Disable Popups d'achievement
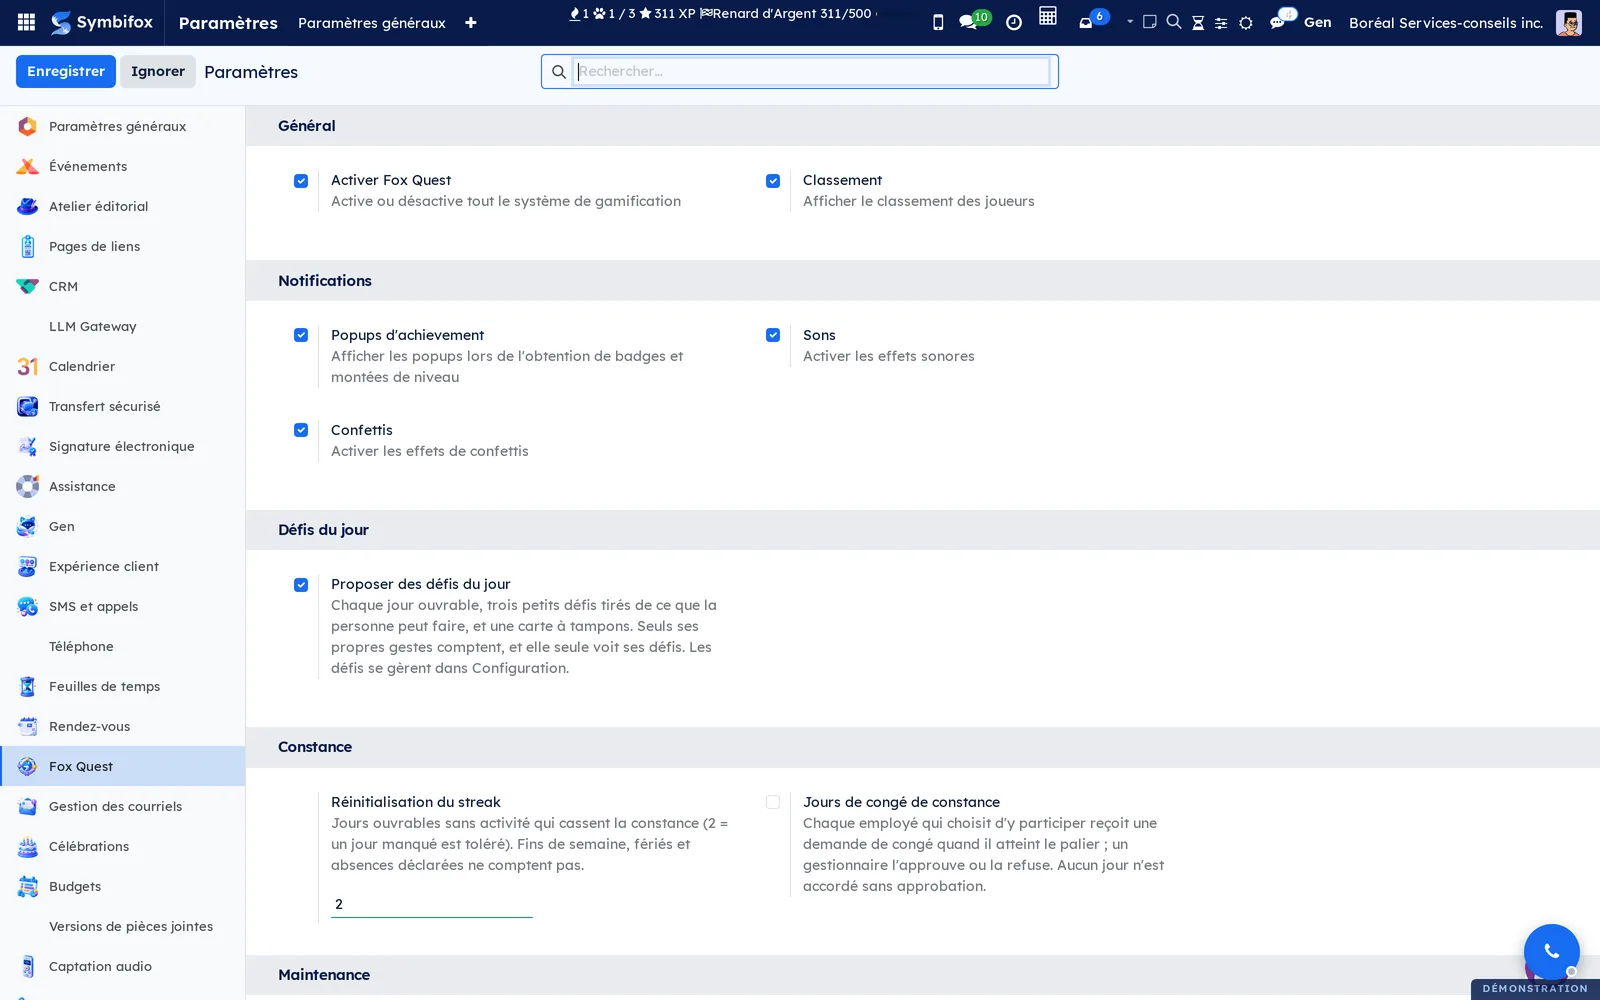This screenshot has width=1600, height=1000. [x=301, y=335]
